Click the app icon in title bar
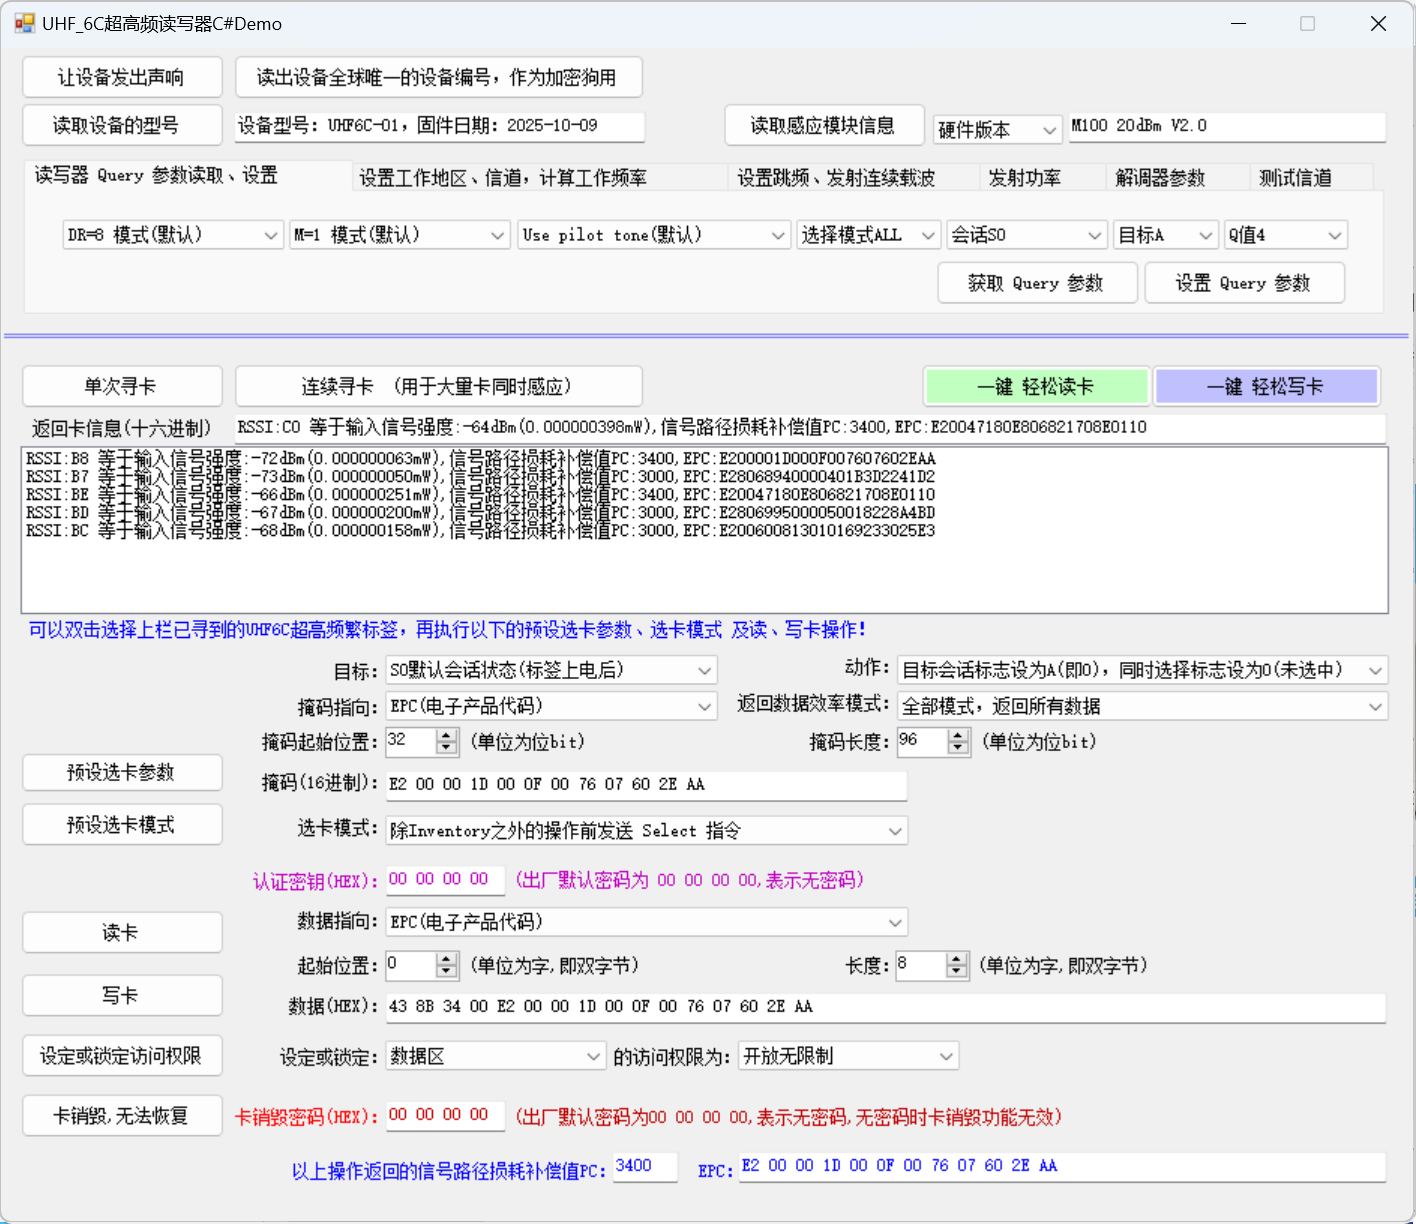 [x=24, y=23]
